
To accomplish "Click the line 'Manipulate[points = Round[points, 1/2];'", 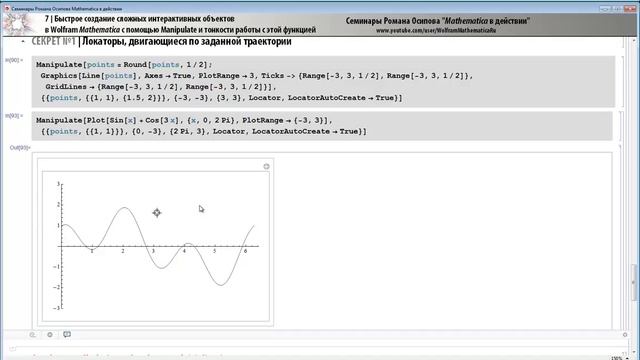I will [124, 64].
